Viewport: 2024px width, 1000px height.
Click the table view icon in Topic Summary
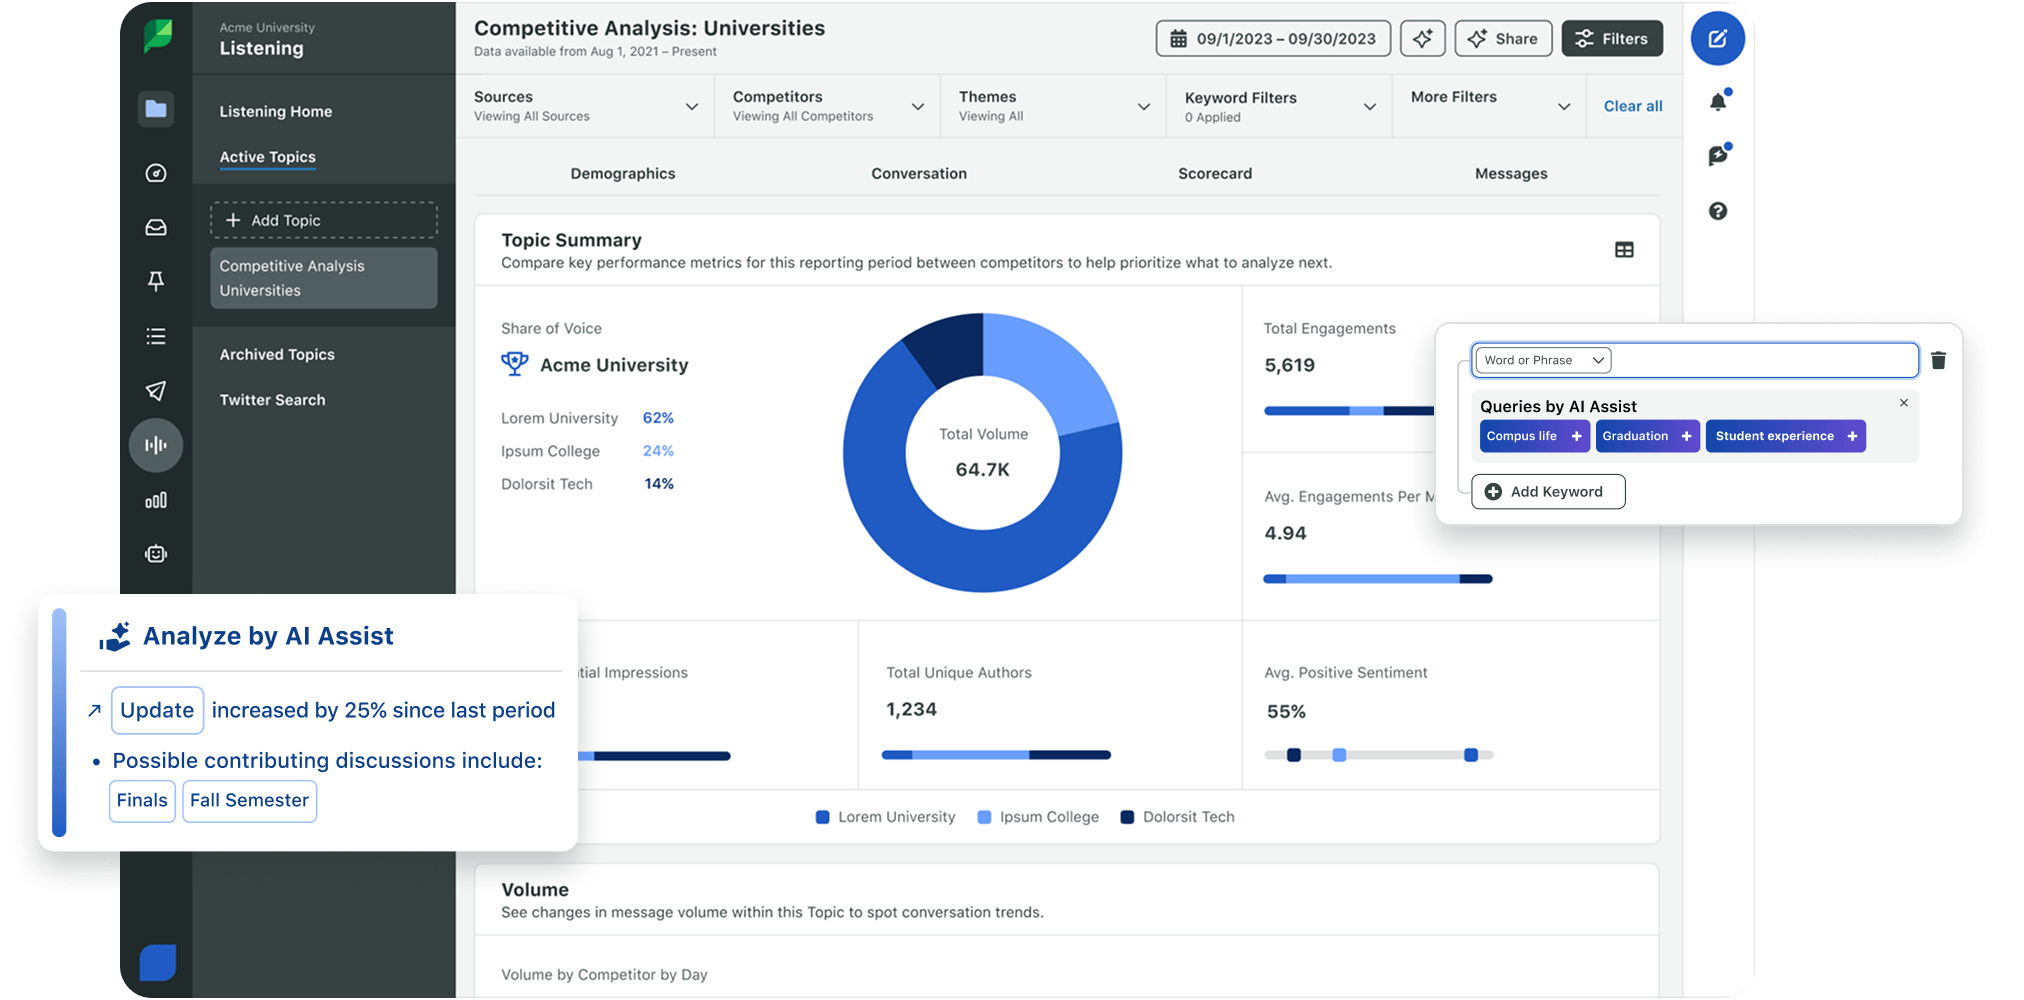point(1624,250)
